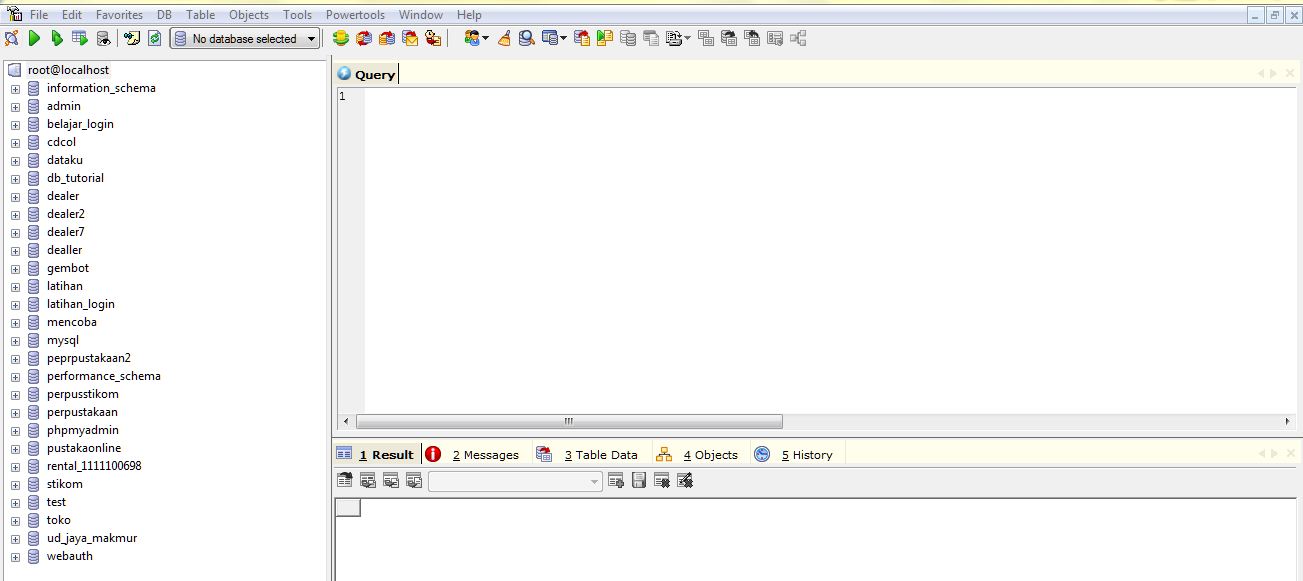Expand the belajar_login database node
The height and width of the screenshot is (581, 1303).
[15, 125]
